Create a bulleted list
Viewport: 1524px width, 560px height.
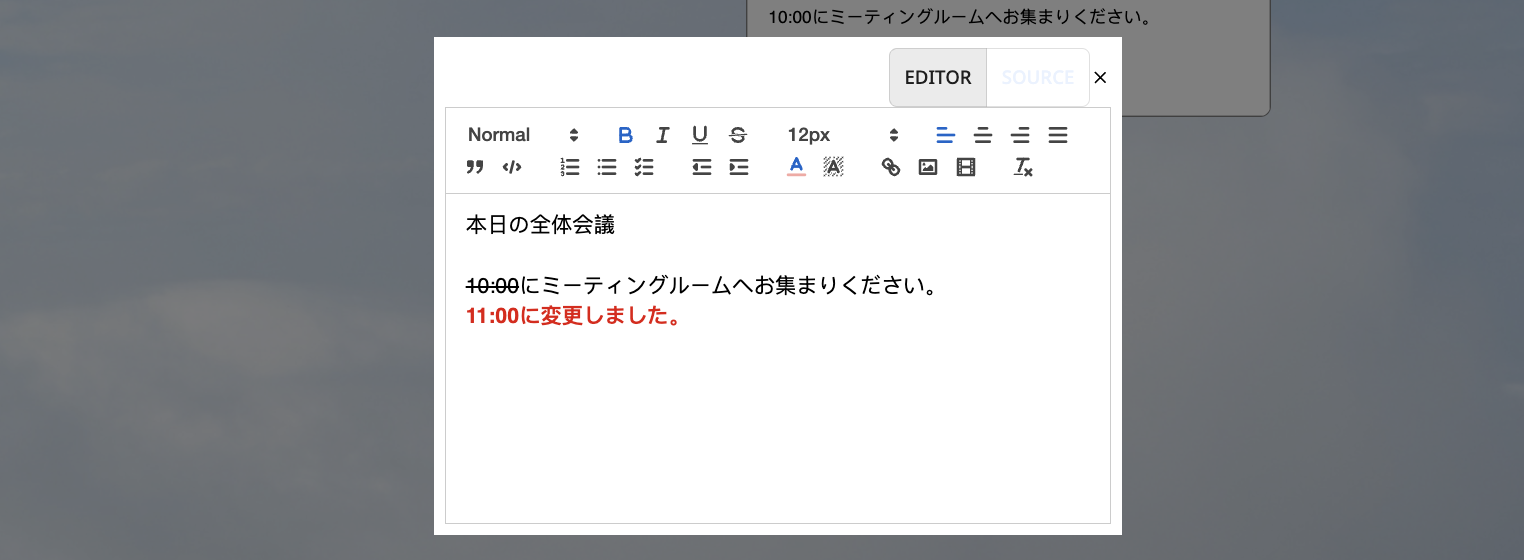607,167
